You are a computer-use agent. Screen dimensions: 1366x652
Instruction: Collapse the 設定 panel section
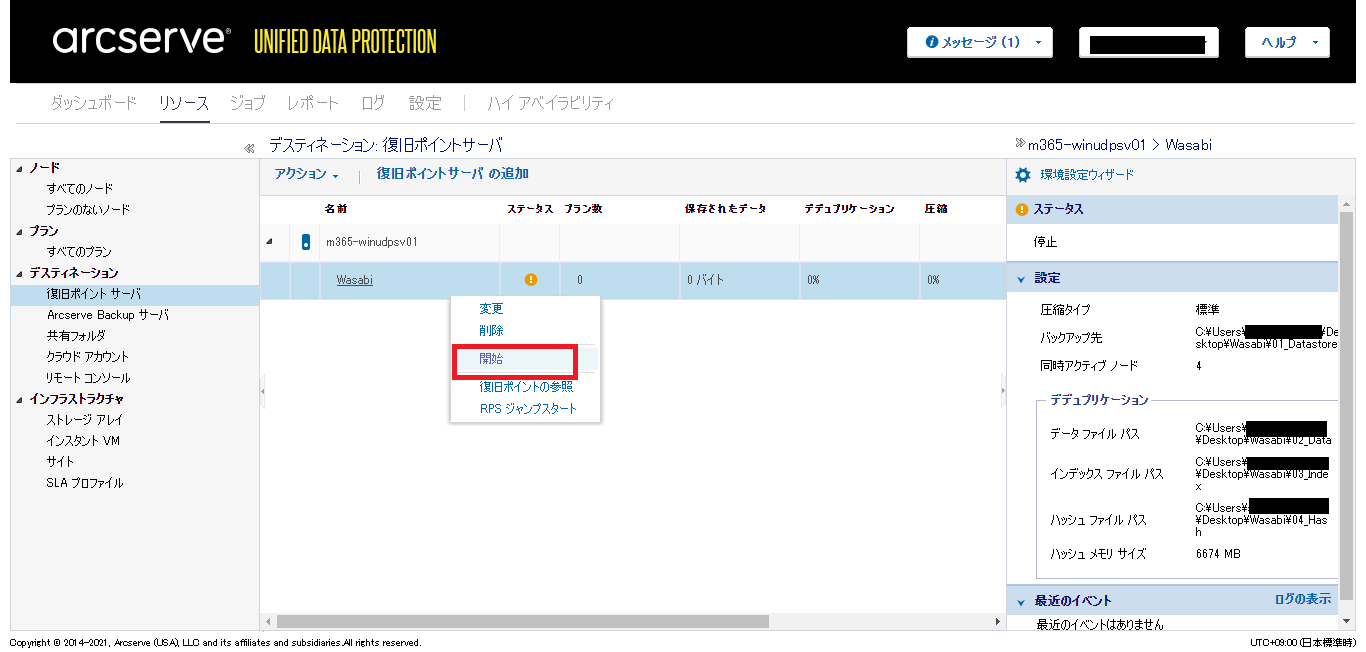click(1021, 279)
